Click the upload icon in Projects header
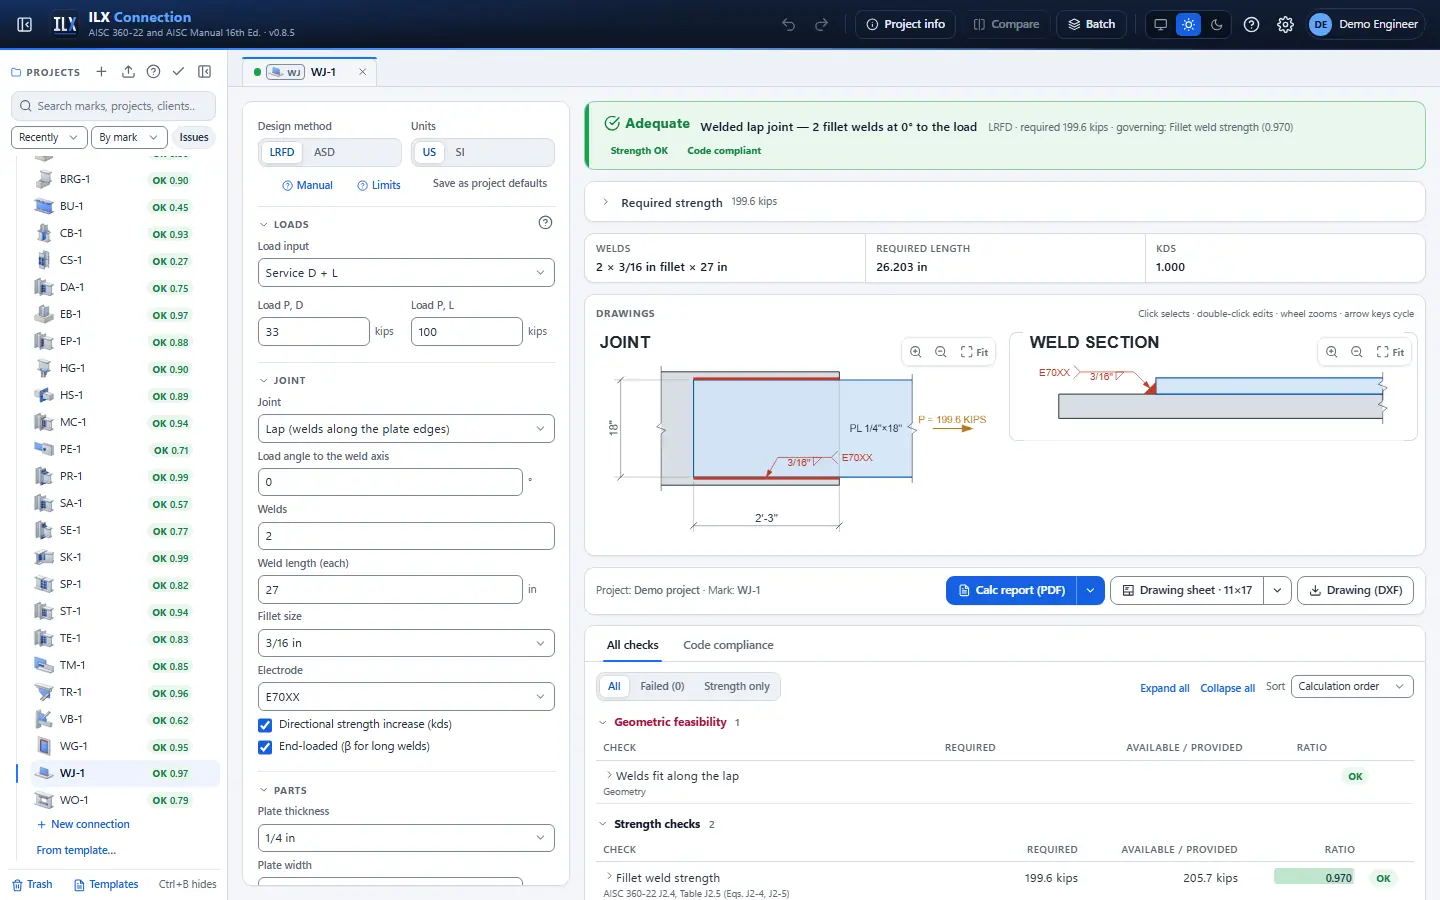This screenshot has width=1440, height=900. (x=128, y=72)
